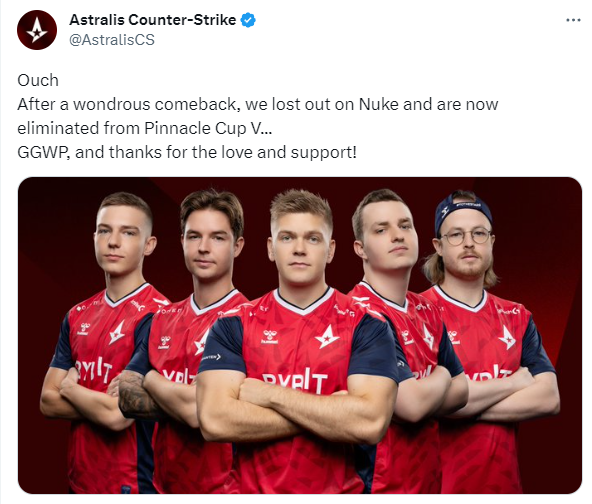
Task: Click the 'eliminated from Pinnacle Cup V...' line
Action: tap(144, 128)
